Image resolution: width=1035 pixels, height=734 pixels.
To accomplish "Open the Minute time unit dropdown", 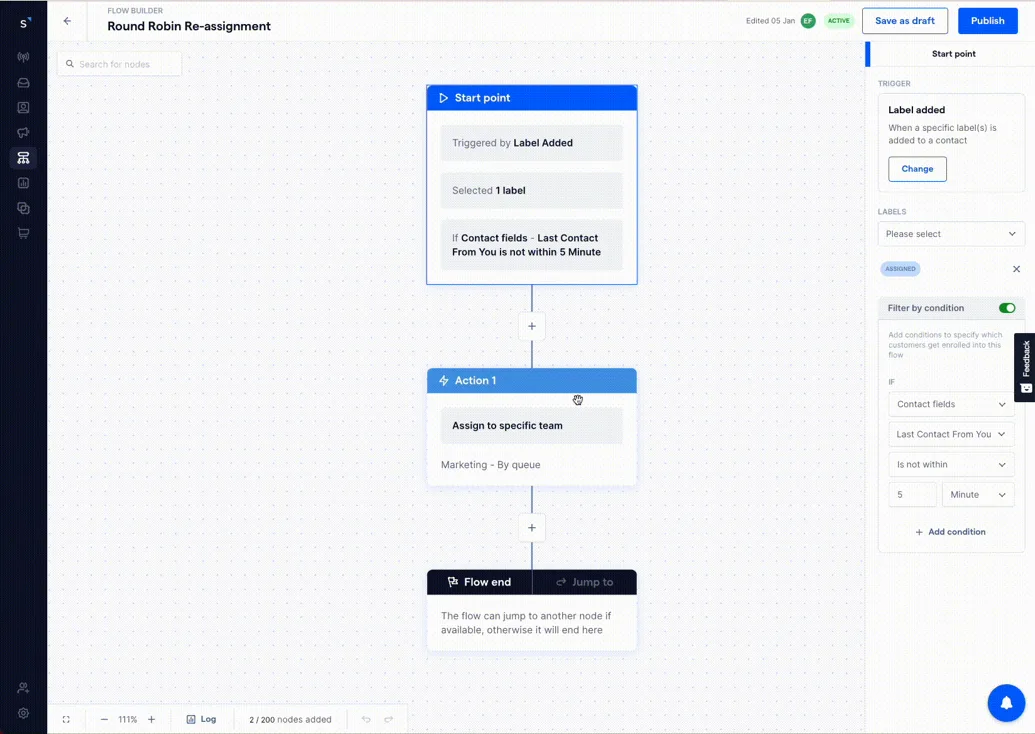I will point(978,494).
